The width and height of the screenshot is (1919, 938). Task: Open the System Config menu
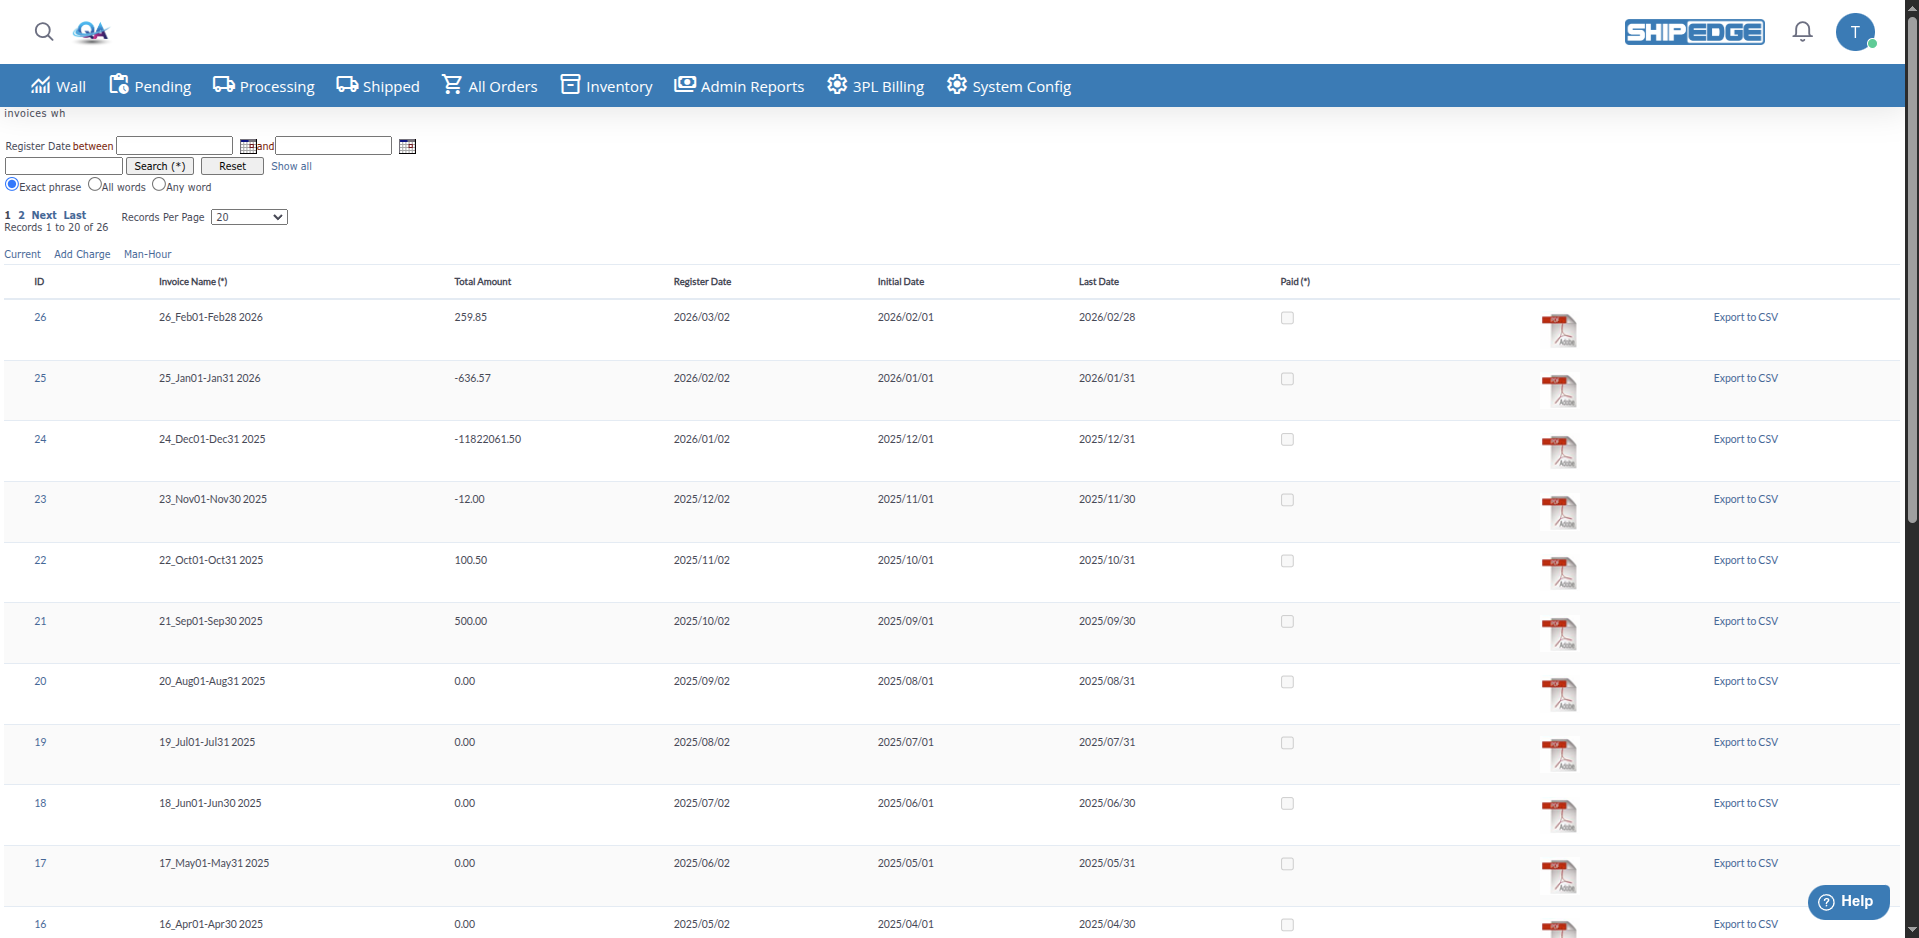tap(1009, 86)
